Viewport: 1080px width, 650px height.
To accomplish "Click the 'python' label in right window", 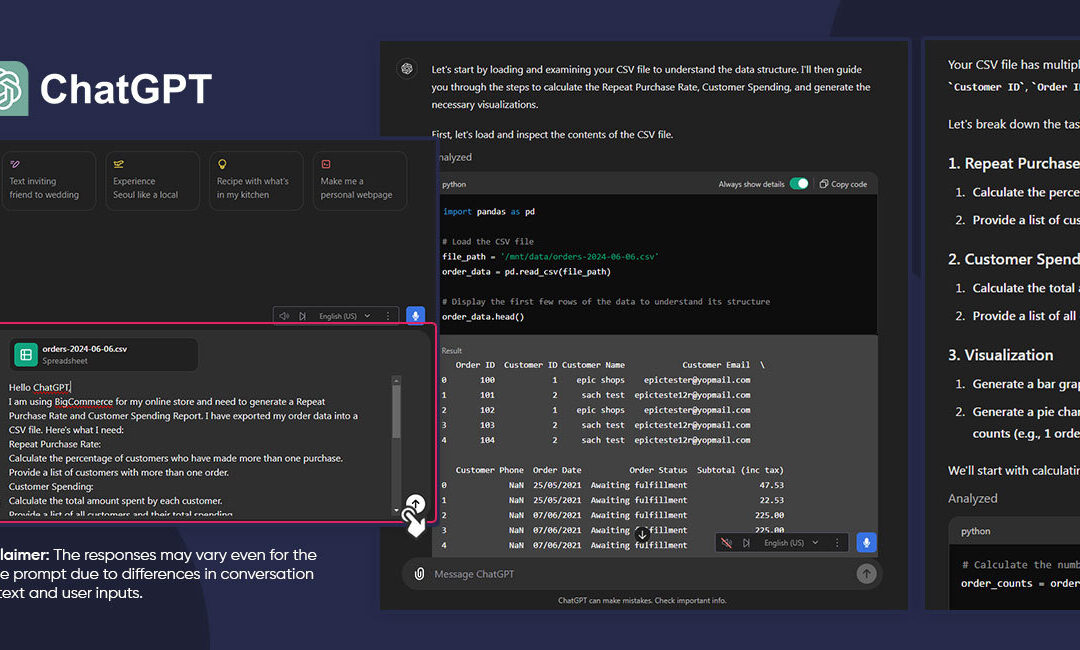I will (x=975, y=532).
